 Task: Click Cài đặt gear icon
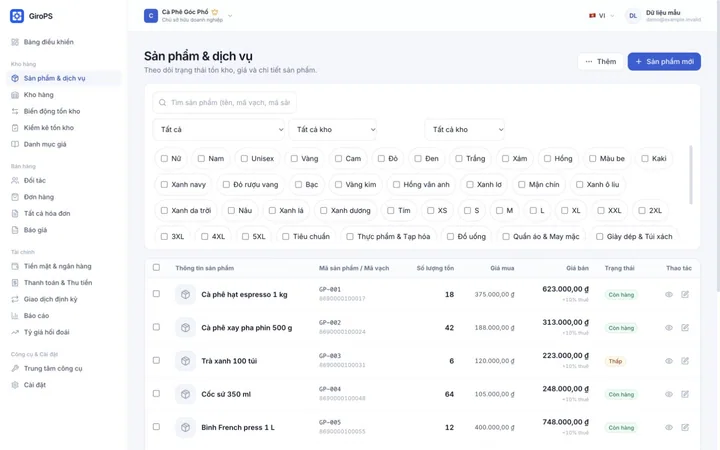15,385
